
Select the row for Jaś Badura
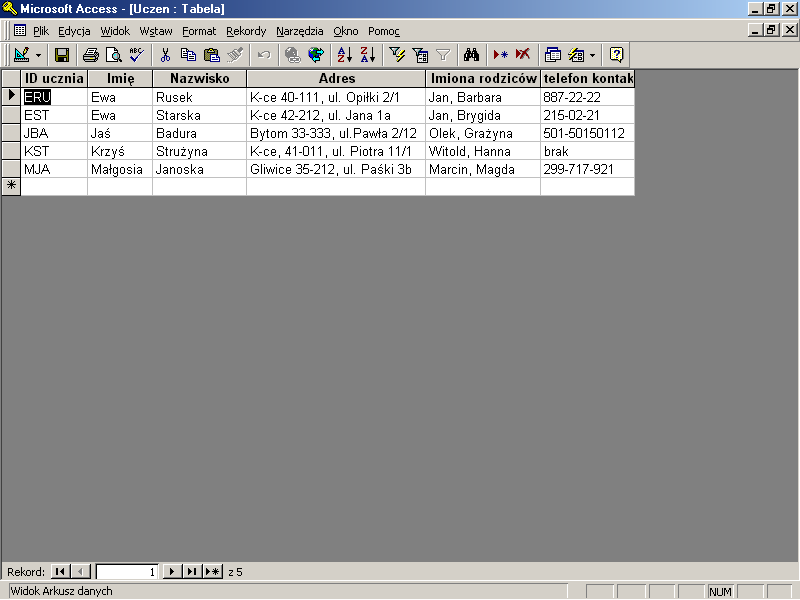point(11,133)
